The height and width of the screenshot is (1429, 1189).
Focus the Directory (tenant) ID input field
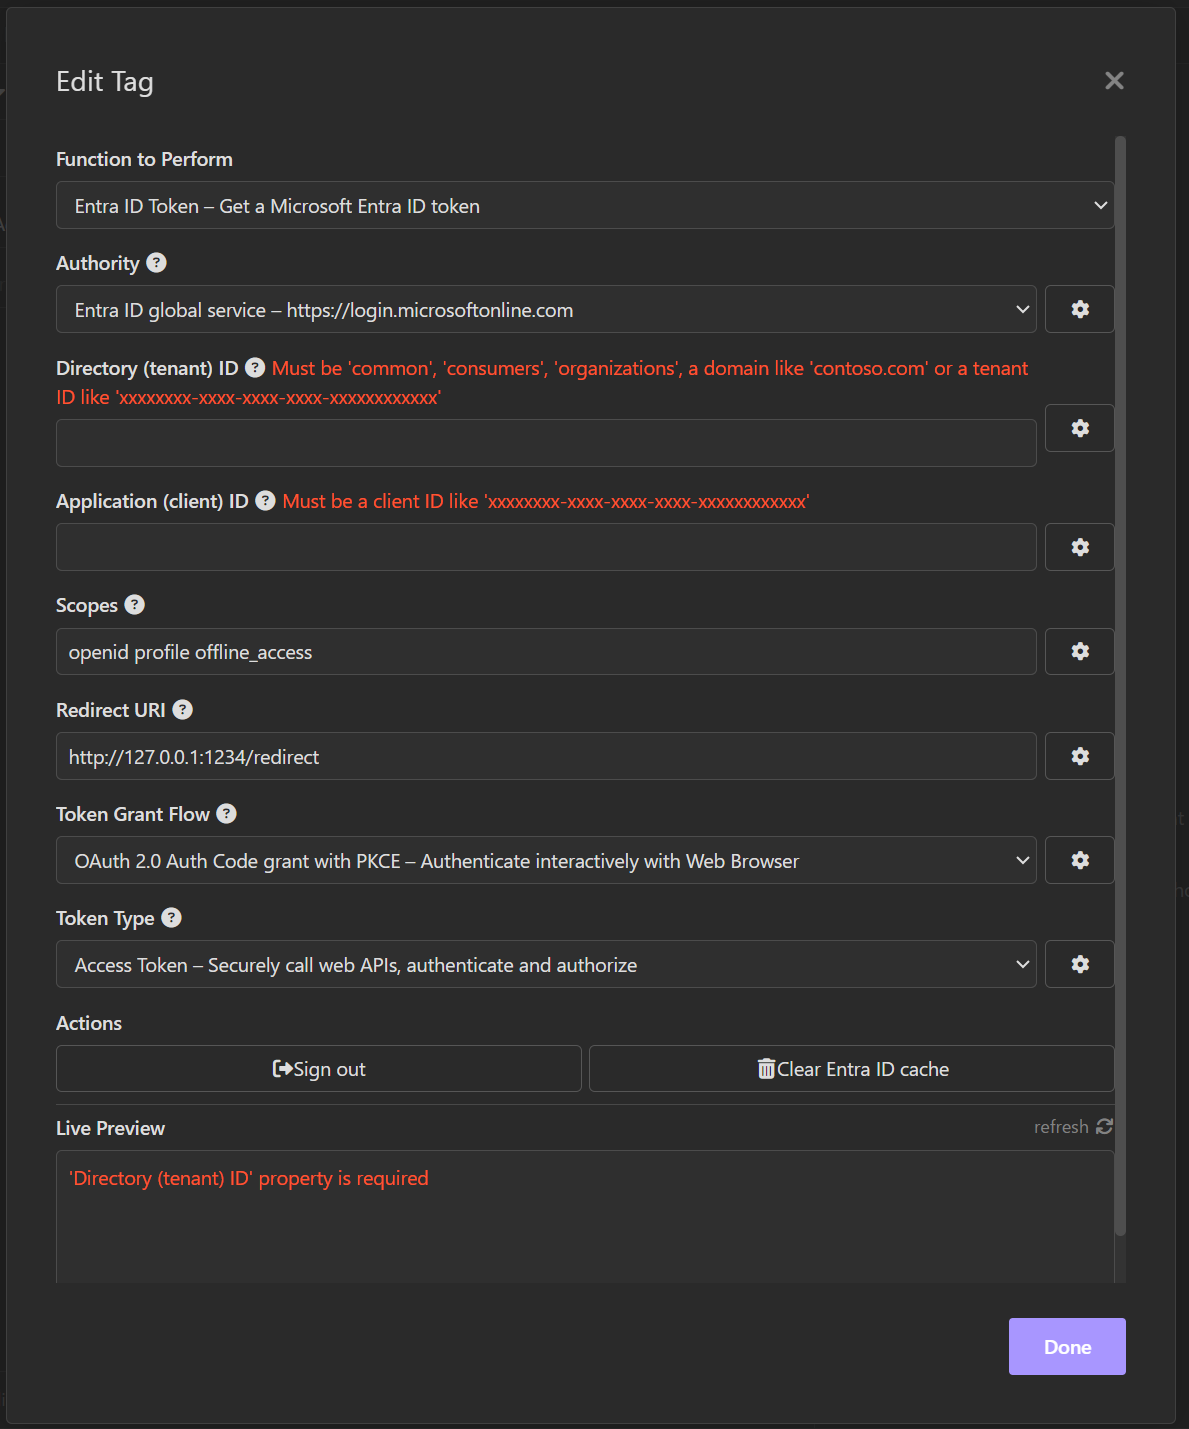546,443
